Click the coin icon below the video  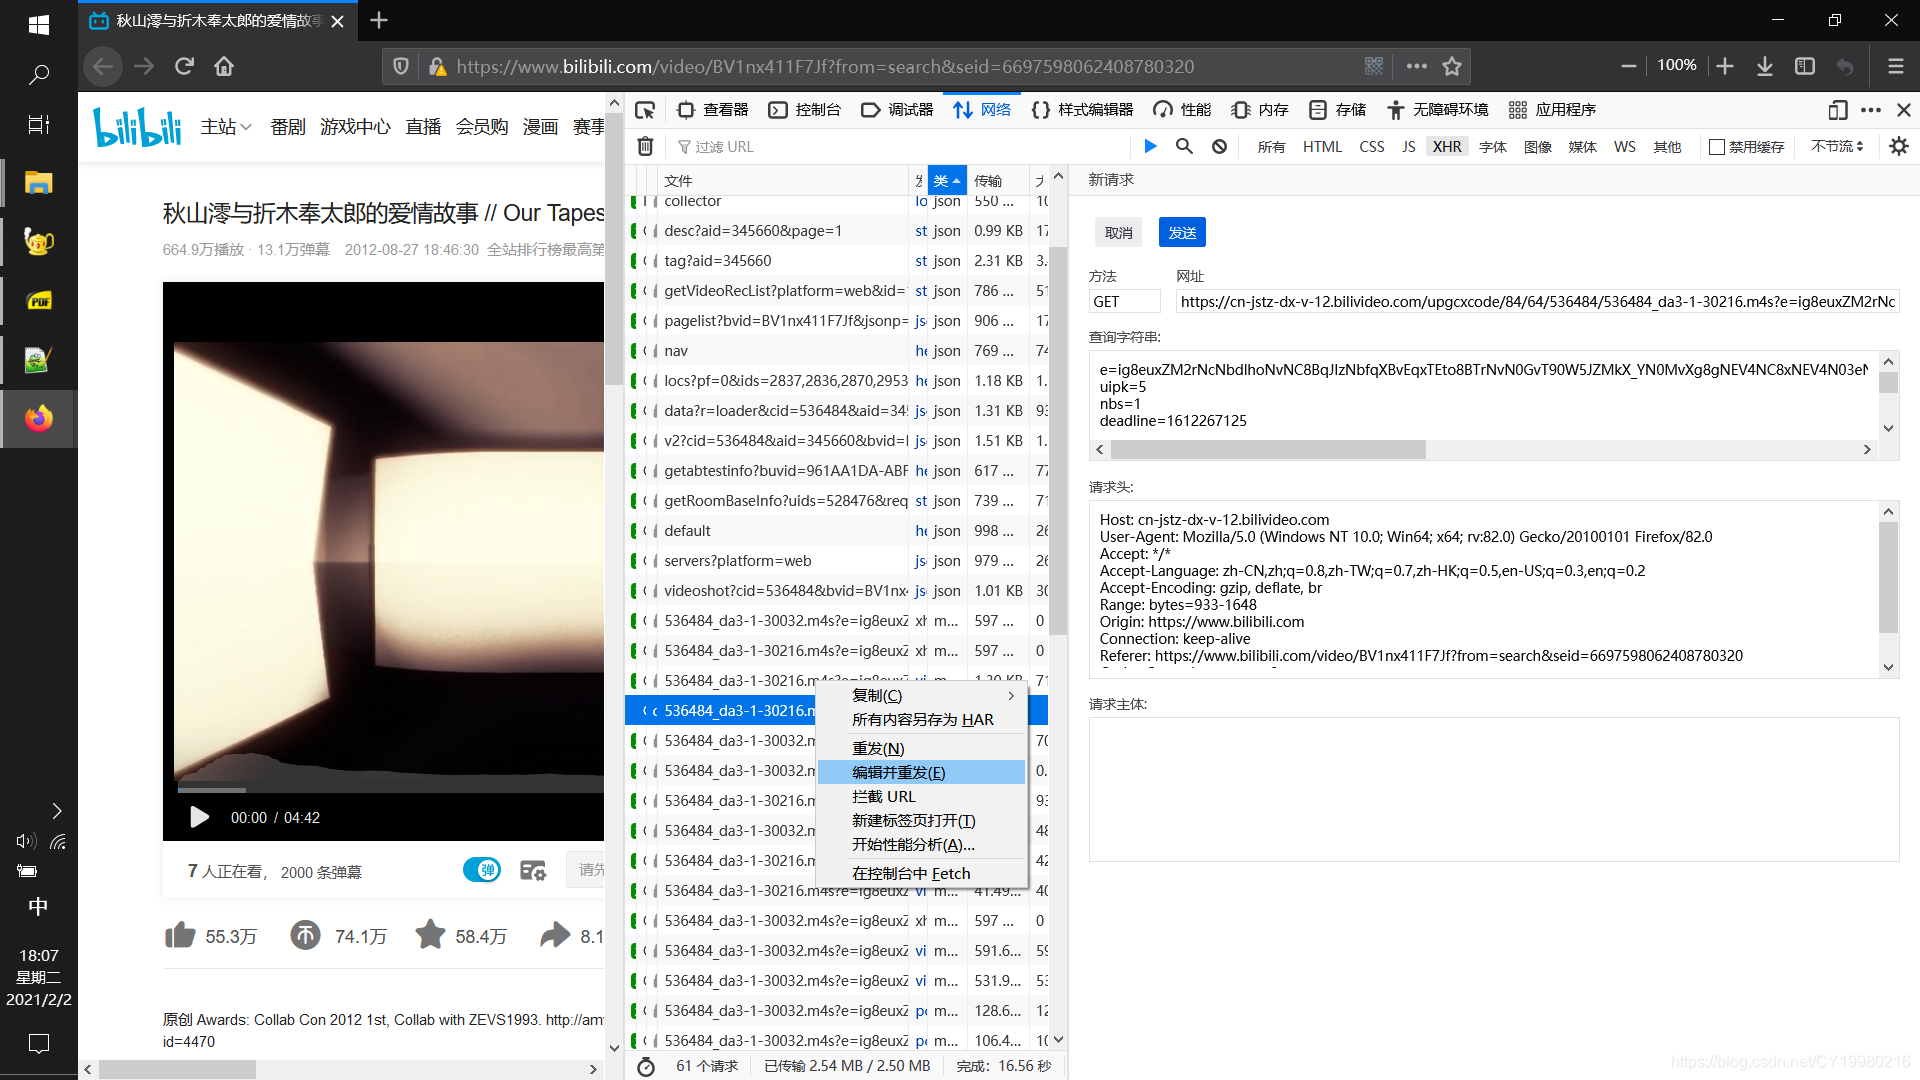click(305, 936)
